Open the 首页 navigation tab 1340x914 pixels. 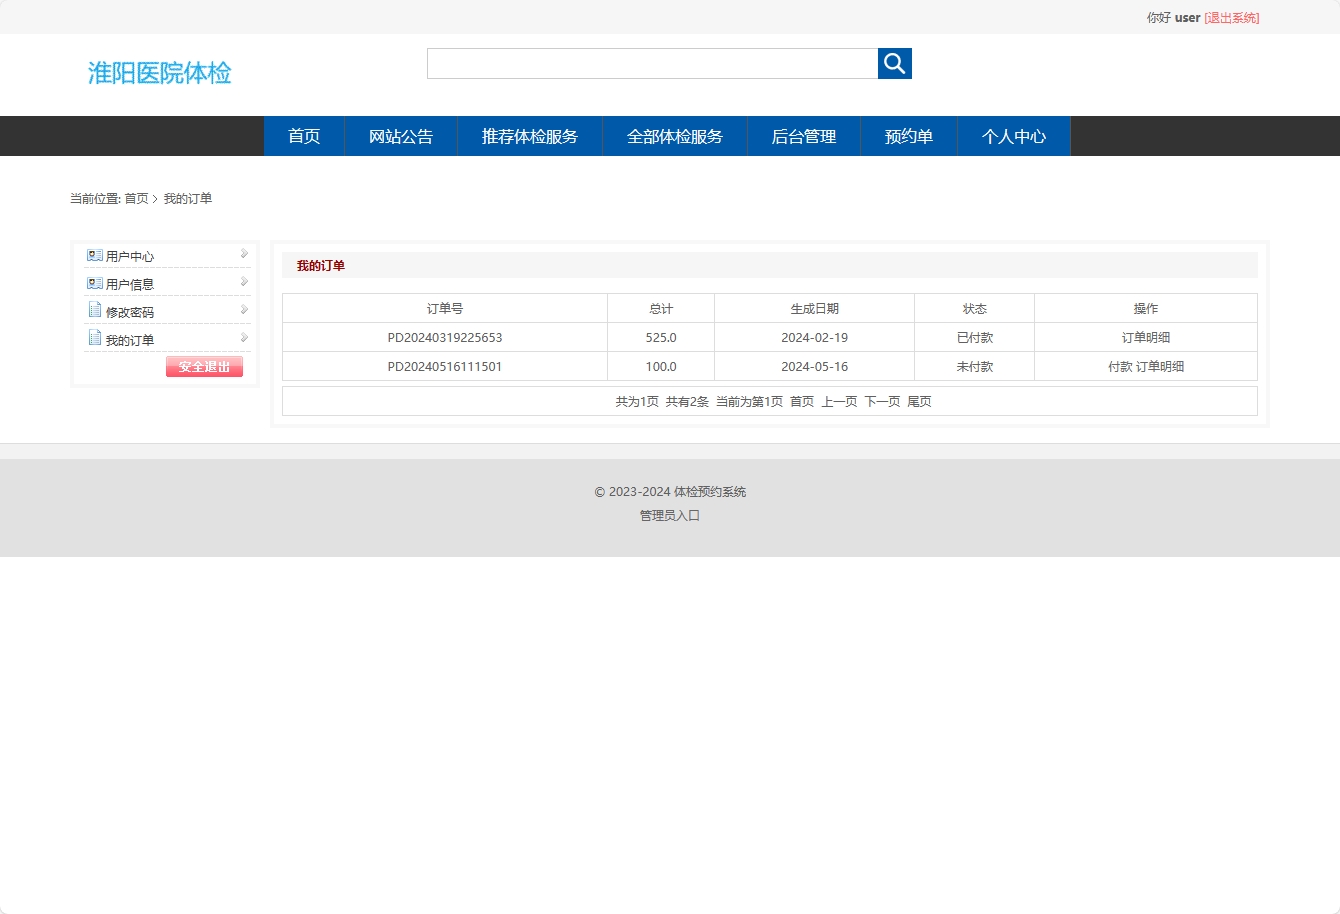click(x=303, y=136)
